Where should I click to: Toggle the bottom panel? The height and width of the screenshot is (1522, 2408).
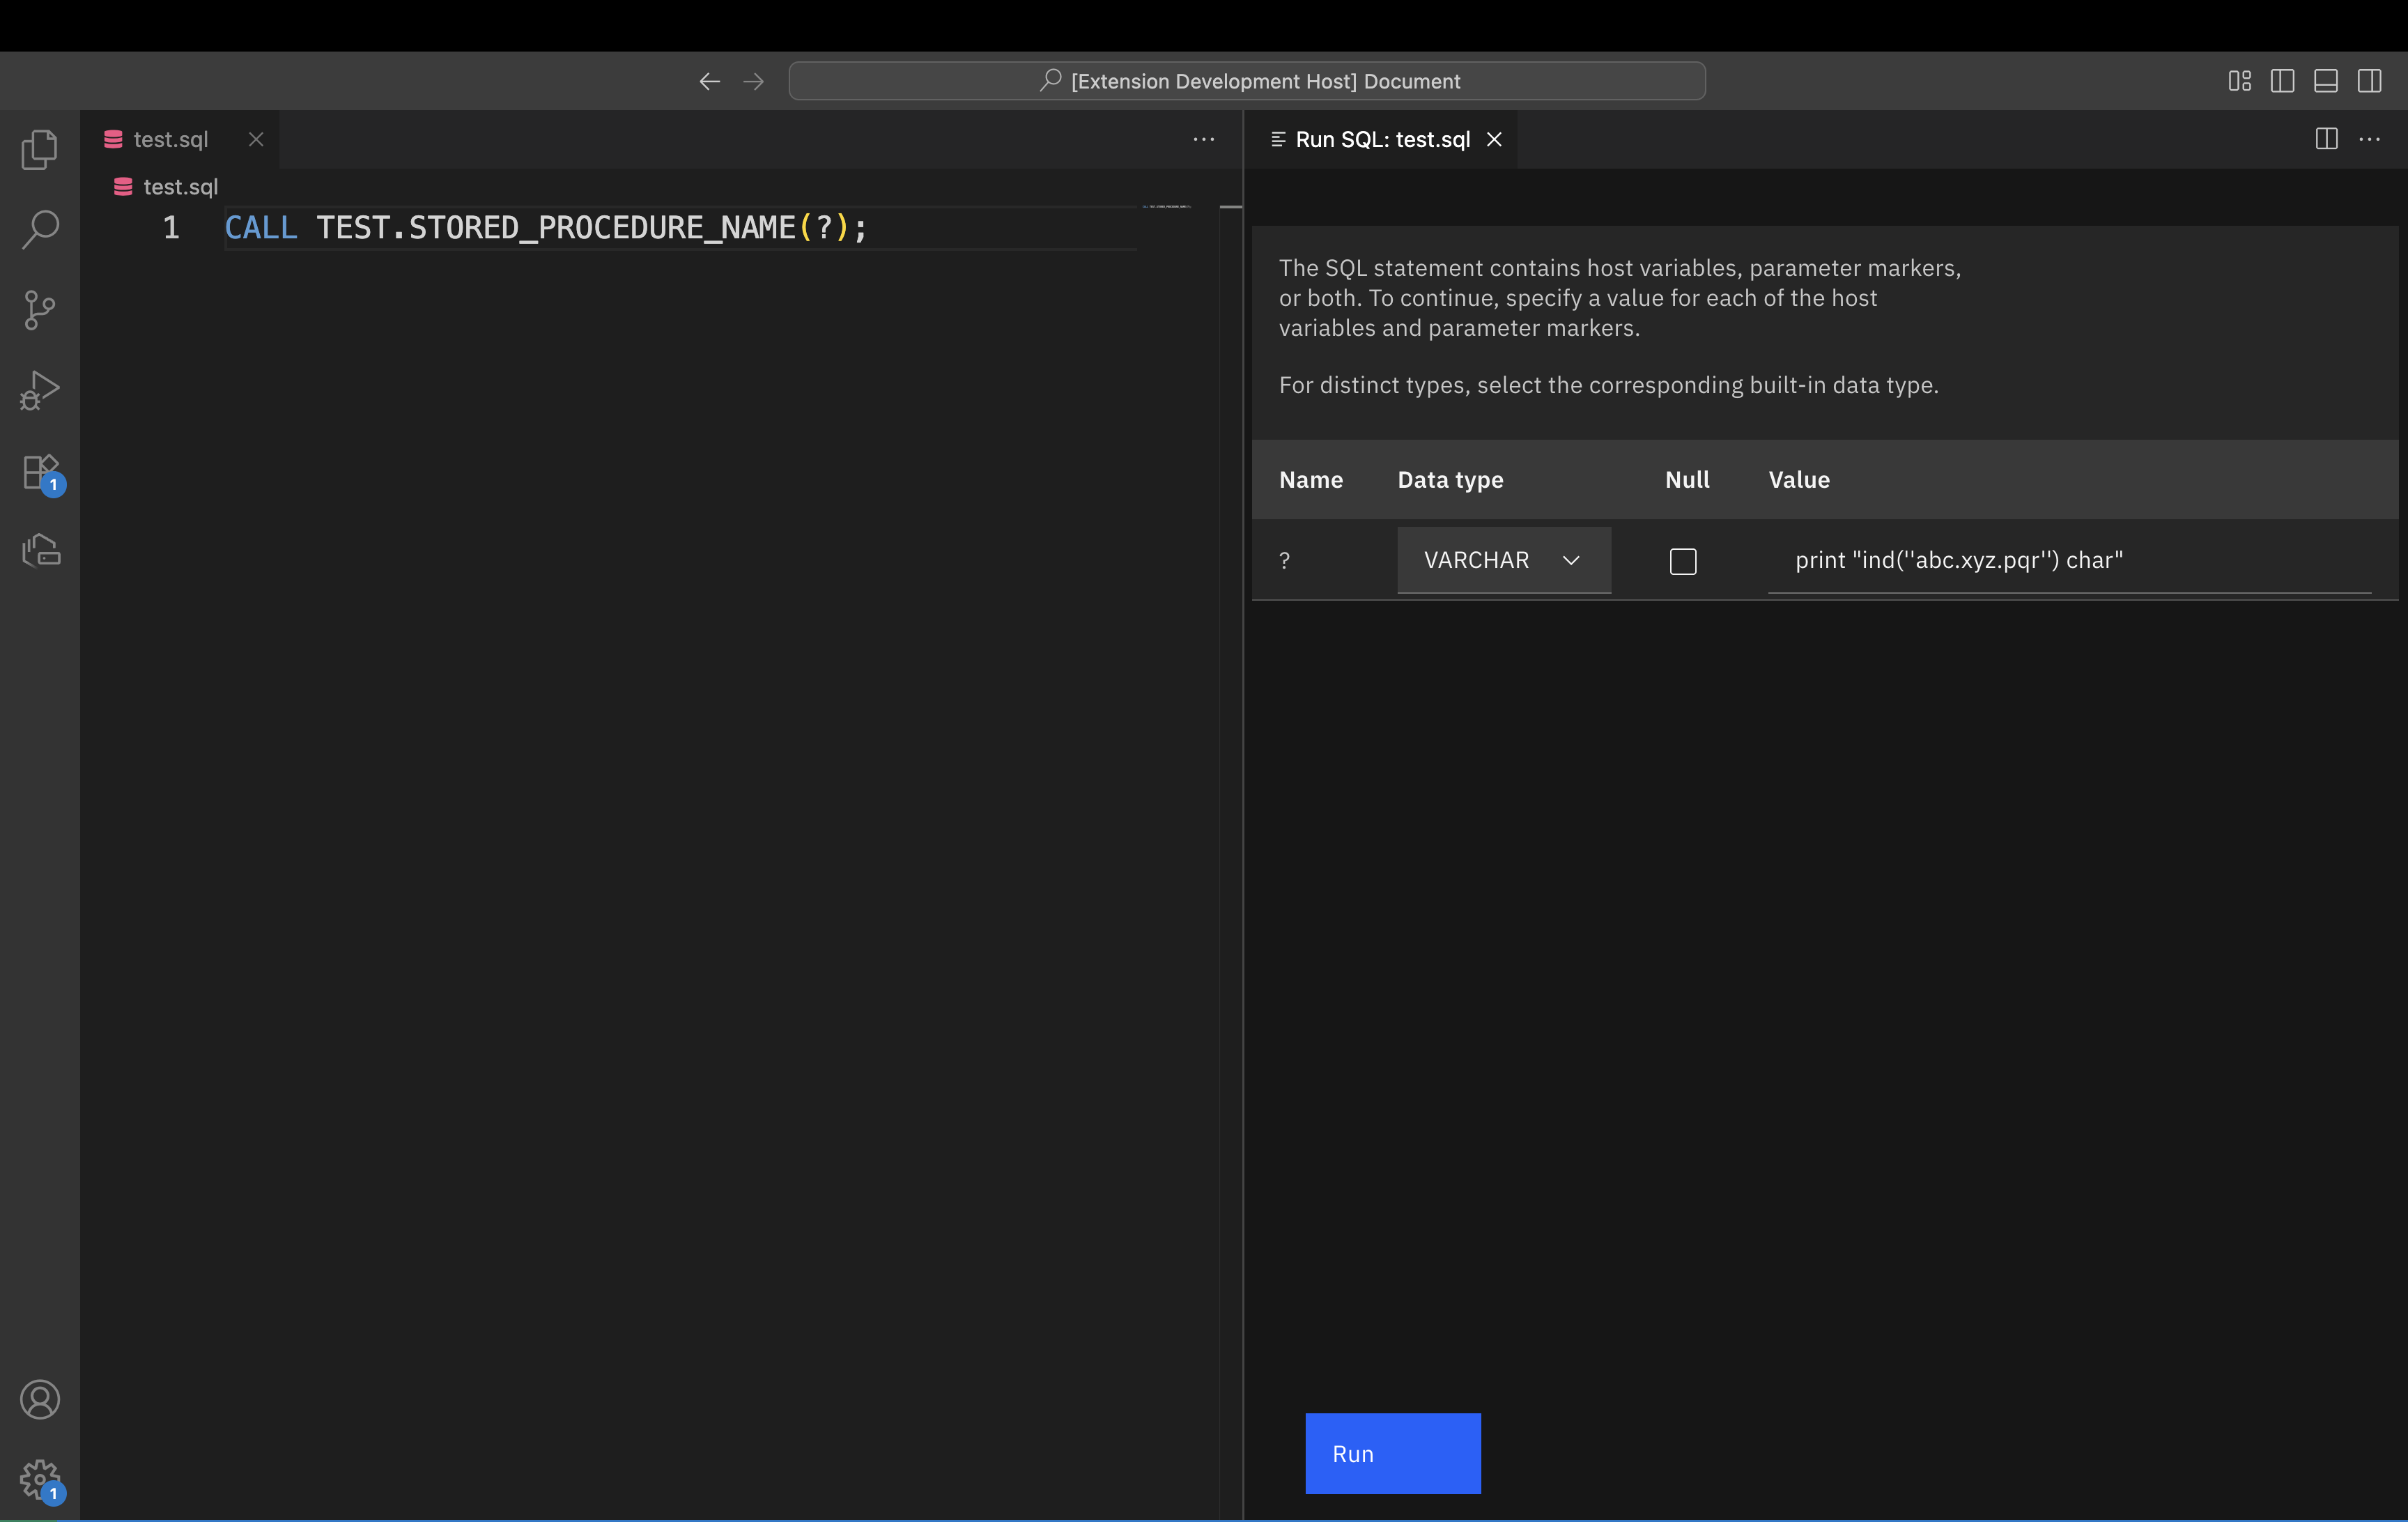2326,81
